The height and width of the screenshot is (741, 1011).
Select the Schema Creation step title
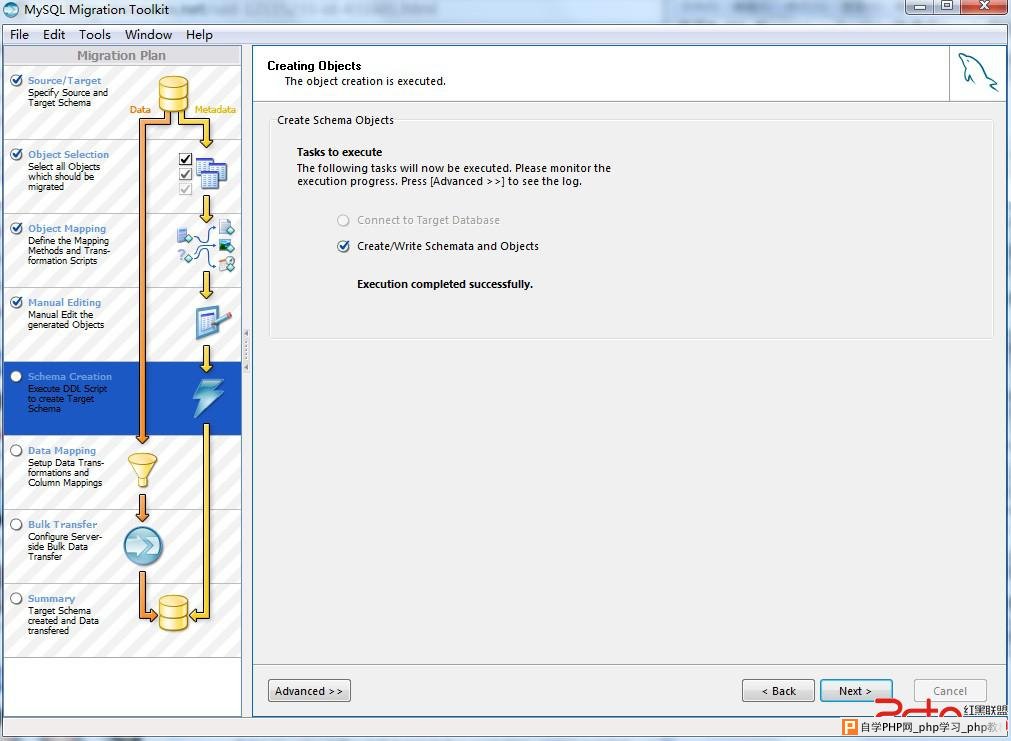click(x=70, y=377)
